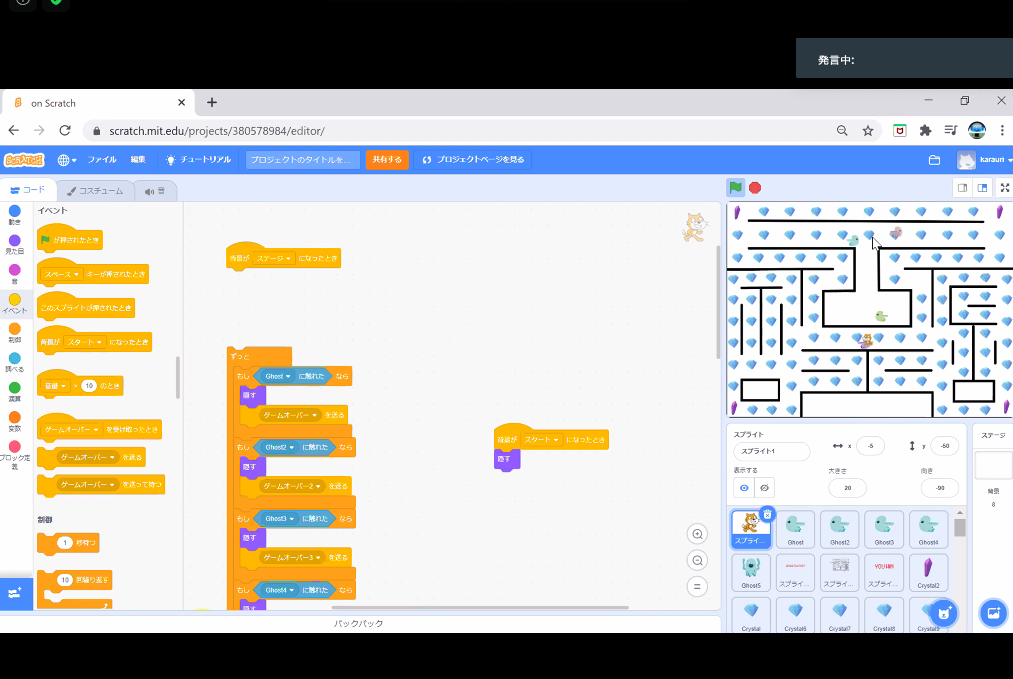Select the ブロック定義 (My Blocks) category
1013x679 pixels.
[15, 455]
